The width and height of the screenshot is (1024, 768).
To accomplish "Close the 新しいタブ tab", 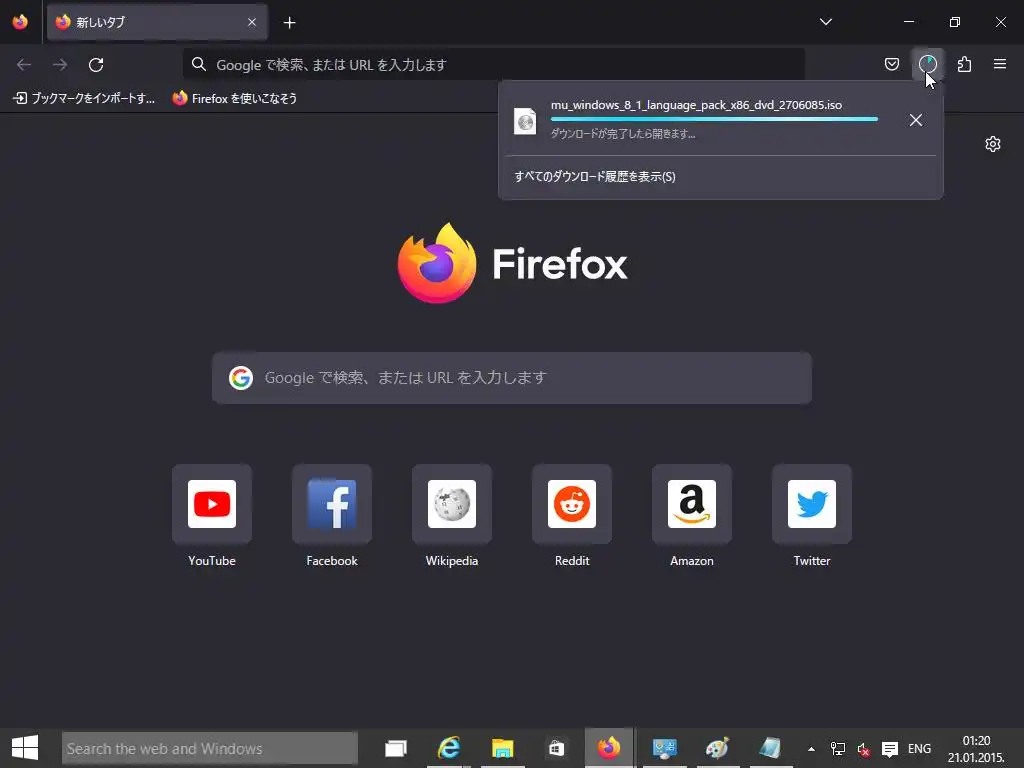I will pyautogui.click(x=252, y=22).
